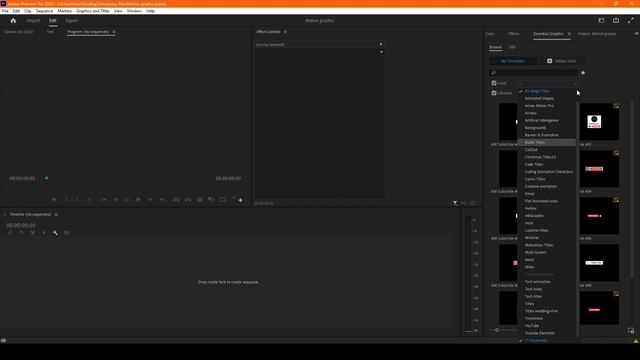The height and width of the screenshot is (360, 640).
Task: Click the filter funnel icon under Effect Controls
Action: (x=455, y=203)
